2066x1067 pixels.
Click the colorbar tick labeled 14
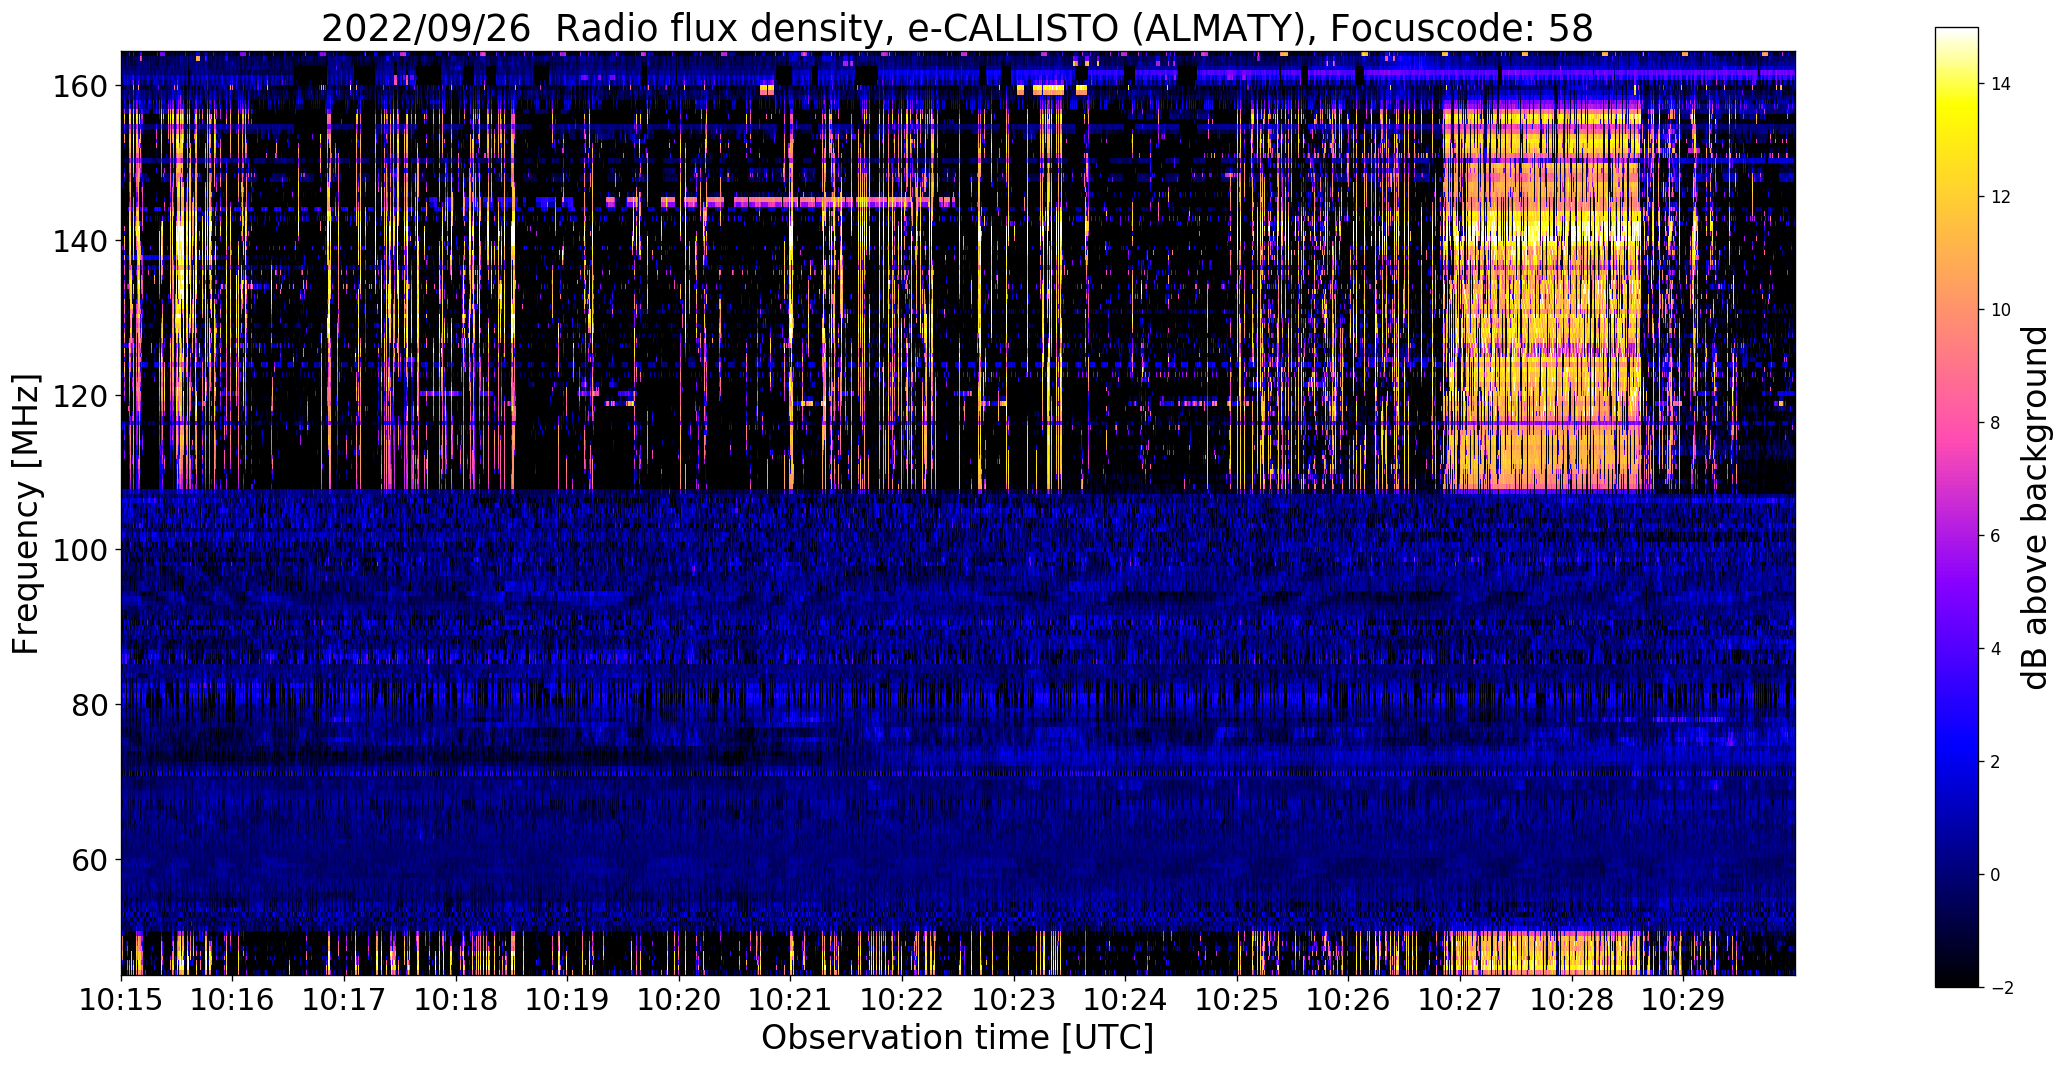tap(2000, 85)
